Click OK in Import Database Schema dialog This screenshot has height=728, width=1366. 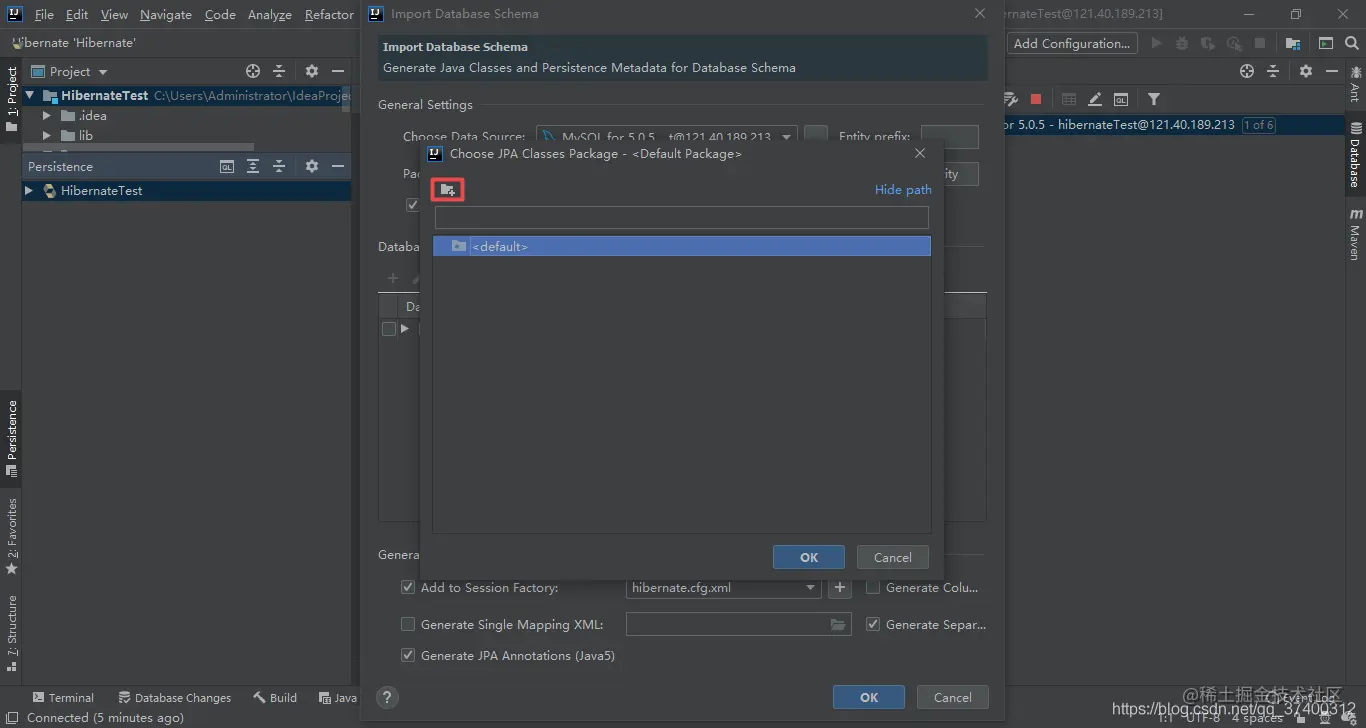(869, 697)
